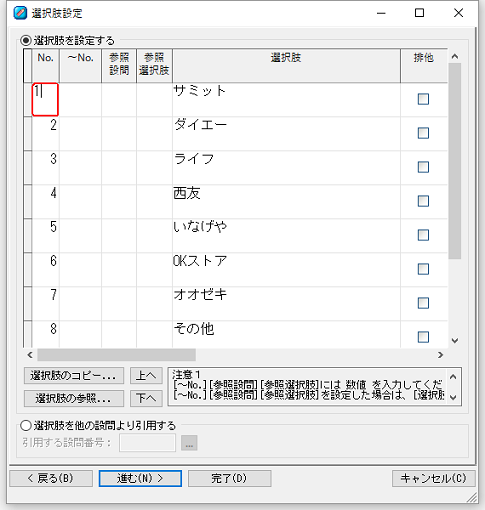Click the 選択肢のコピー... button
Viewport: 485px width, 510px height.
tap(74, 376)
